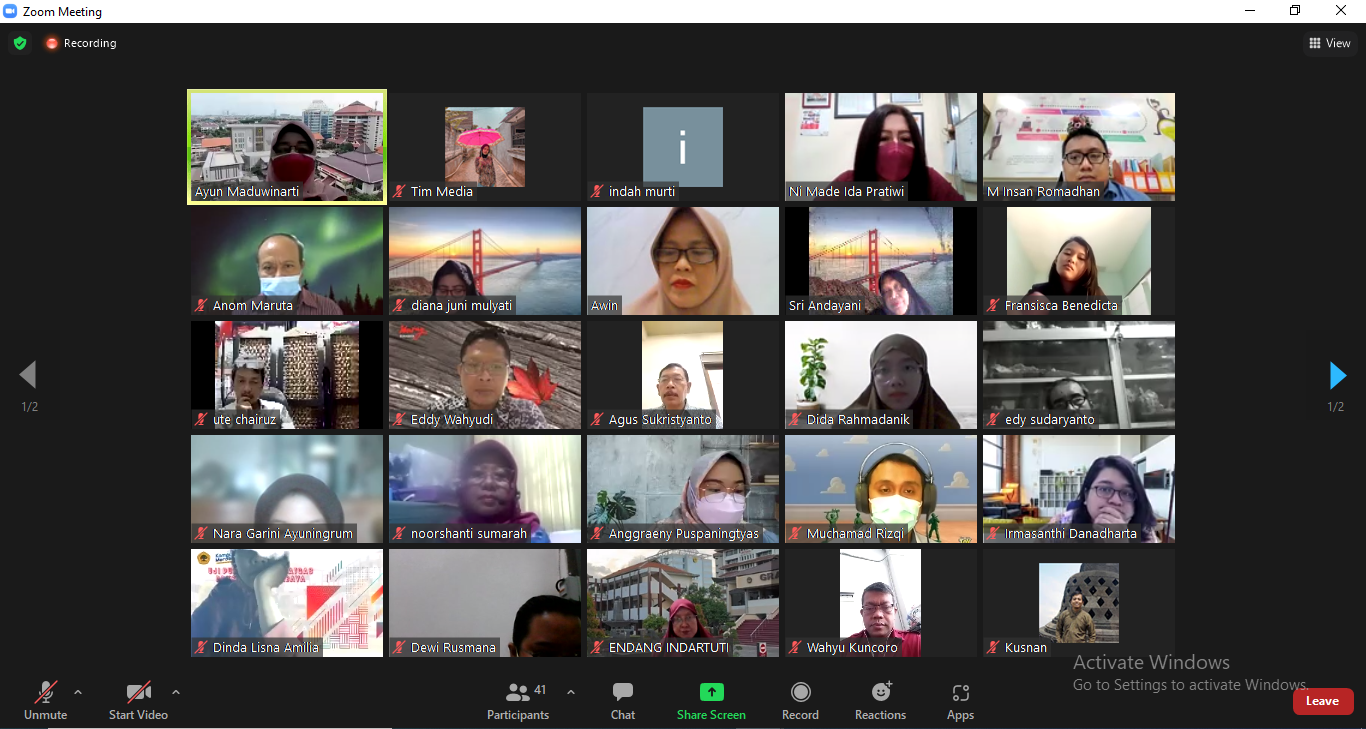This screenshot has width=1366, height=729.
Task: Select ute chairuz's video tile
Action: coord(287,375)
